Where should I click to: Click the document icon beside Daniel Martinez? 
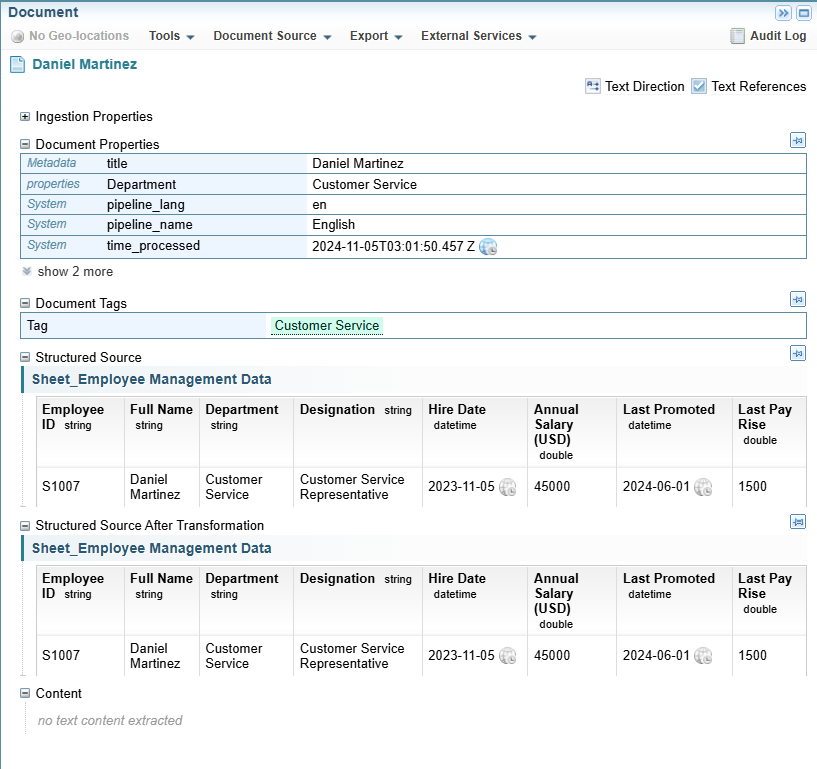pos(17,65)
